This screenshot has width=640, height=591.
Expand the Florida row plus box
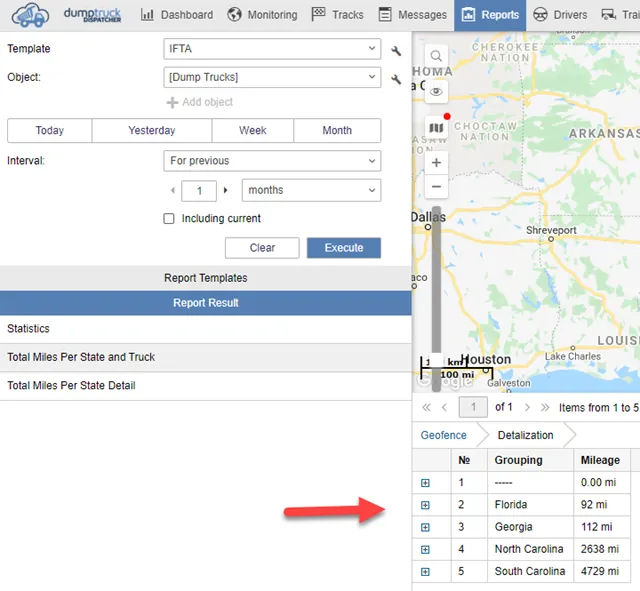425,505
